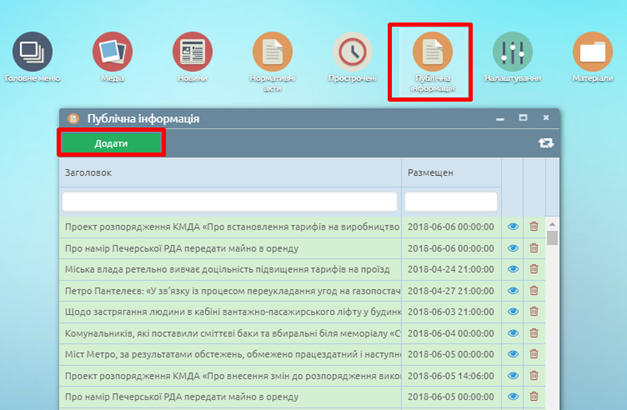Viewport: 627px width, 410px height.
Task: Open the Матеріали folder icon
Action: pyautogui.click(x=592, y=51)
